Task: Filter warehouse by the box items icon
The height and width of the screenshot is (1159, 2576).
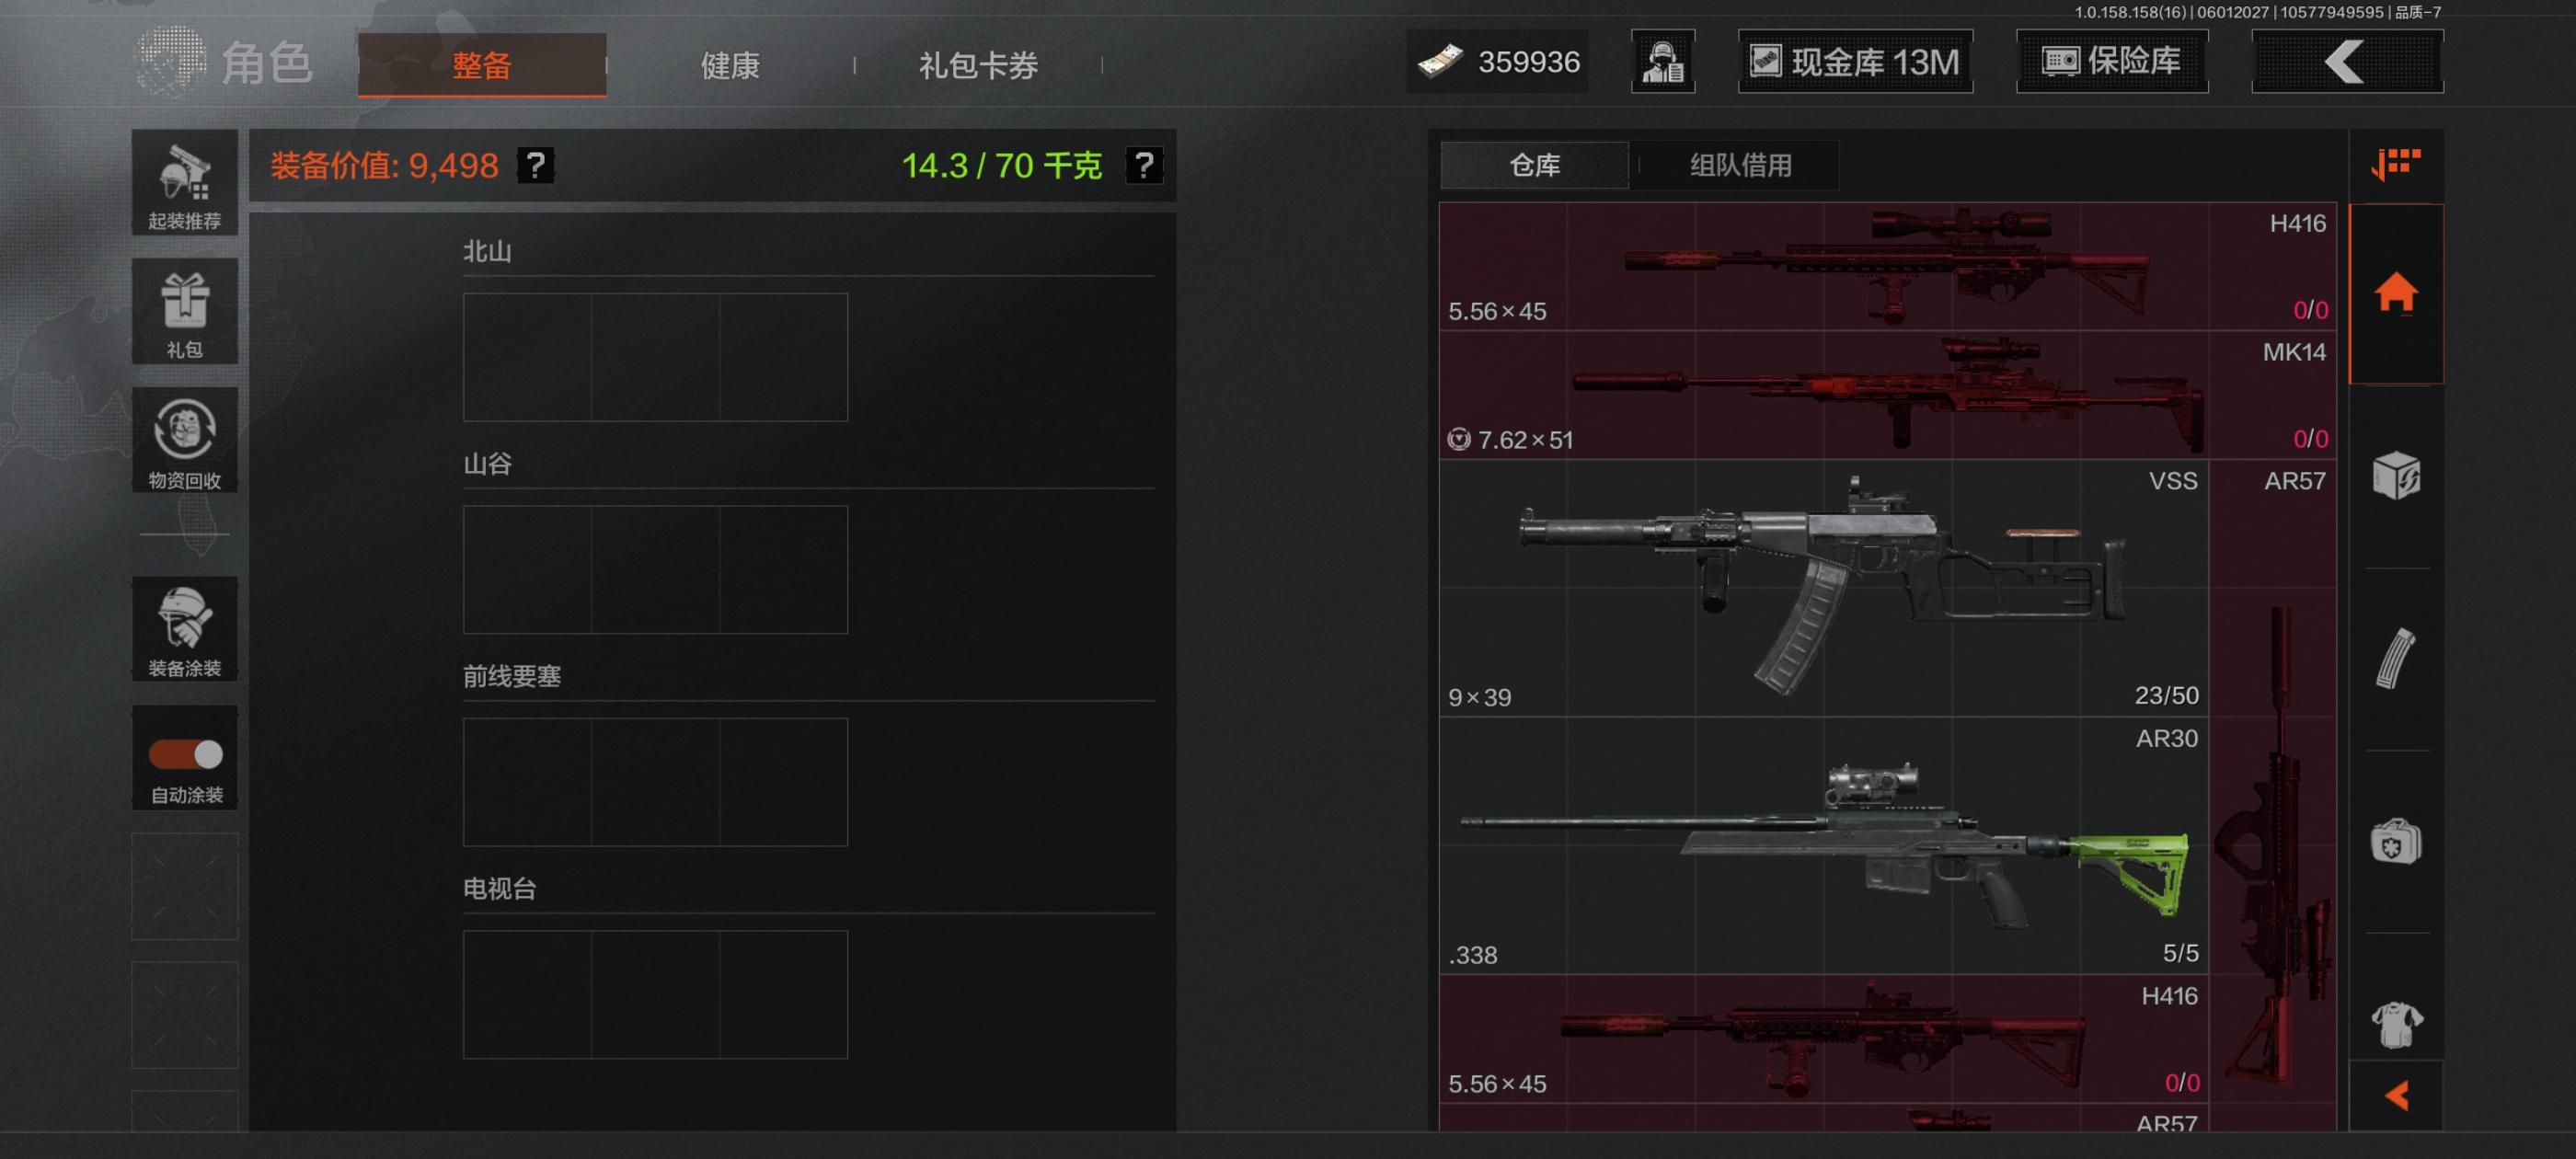Action: [2396, 475]
